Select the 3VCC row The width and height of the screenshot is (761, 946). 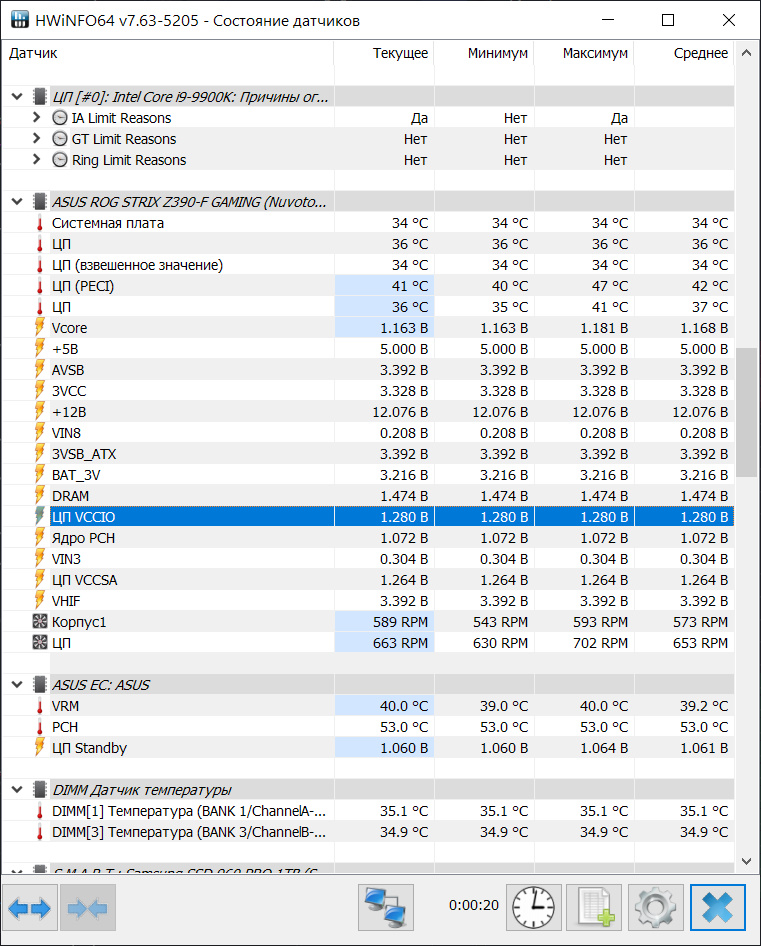click(368, 391)
